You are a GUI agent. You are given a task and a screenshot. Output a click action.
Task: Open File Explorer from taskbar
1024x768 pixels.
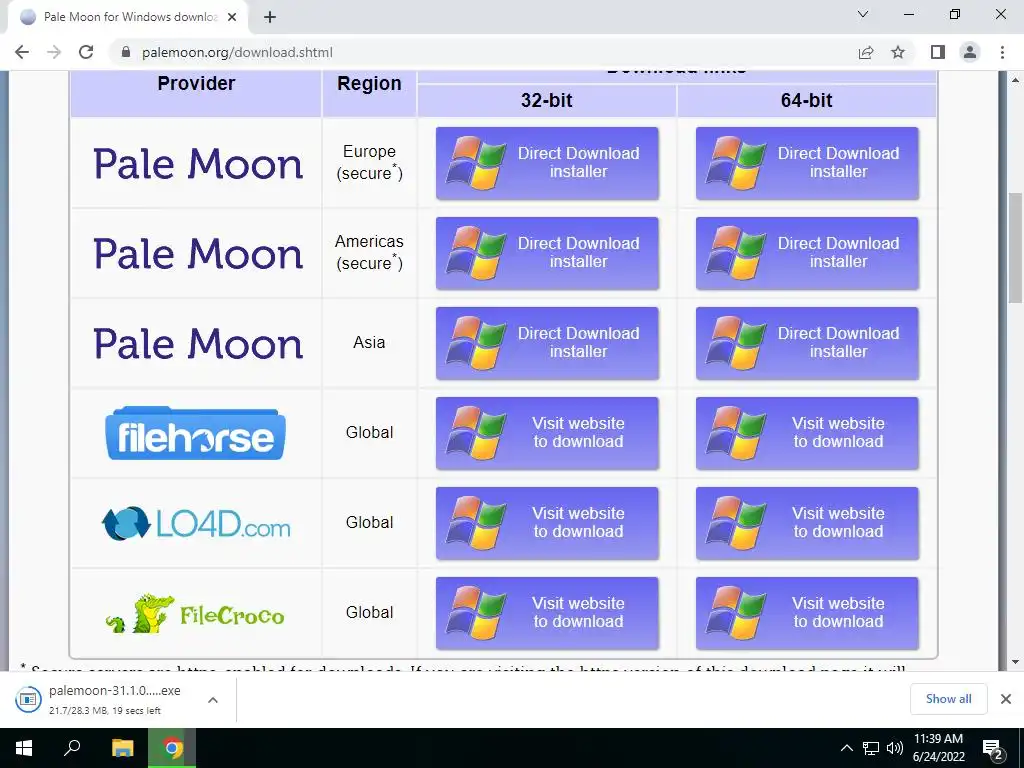coord(122,748)
